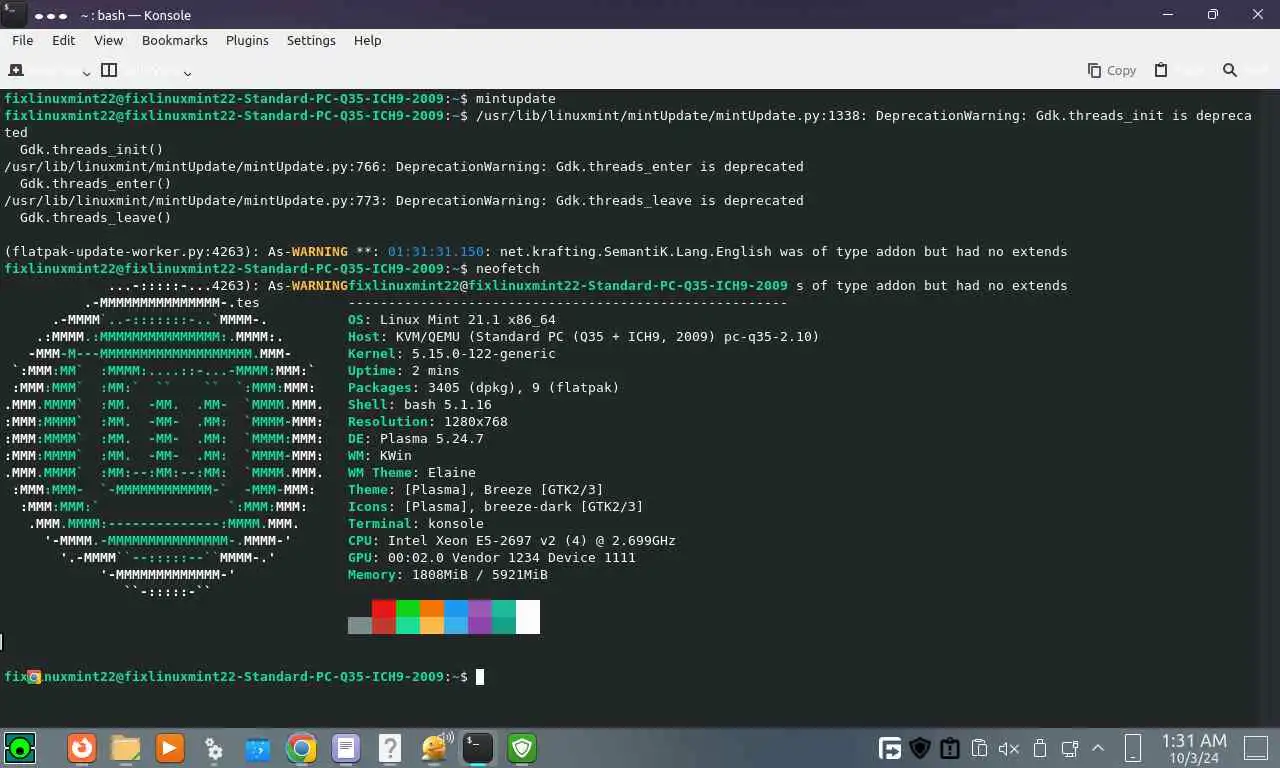Click the New Tab toolbar icon
This screenshot has width=1280, height=768.
pyautogui.click(x=16, y=70)
